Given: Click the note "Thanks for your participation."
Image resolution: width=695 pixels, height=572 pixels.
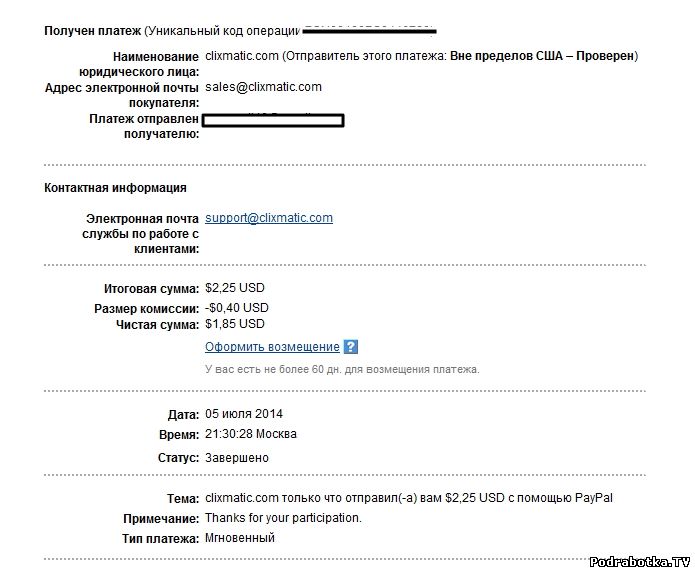Looking at the screenshot, I should (283, 518).
